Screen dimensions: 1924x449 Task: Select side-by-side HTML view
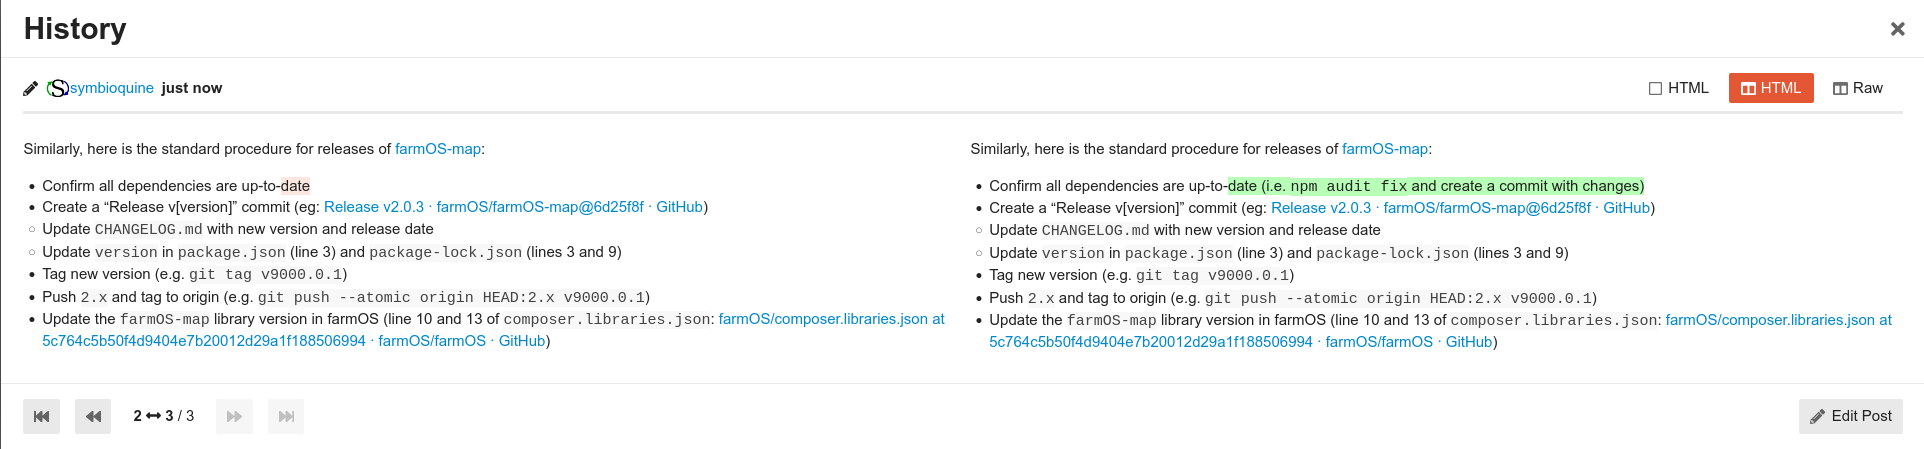pos(1771,88)
